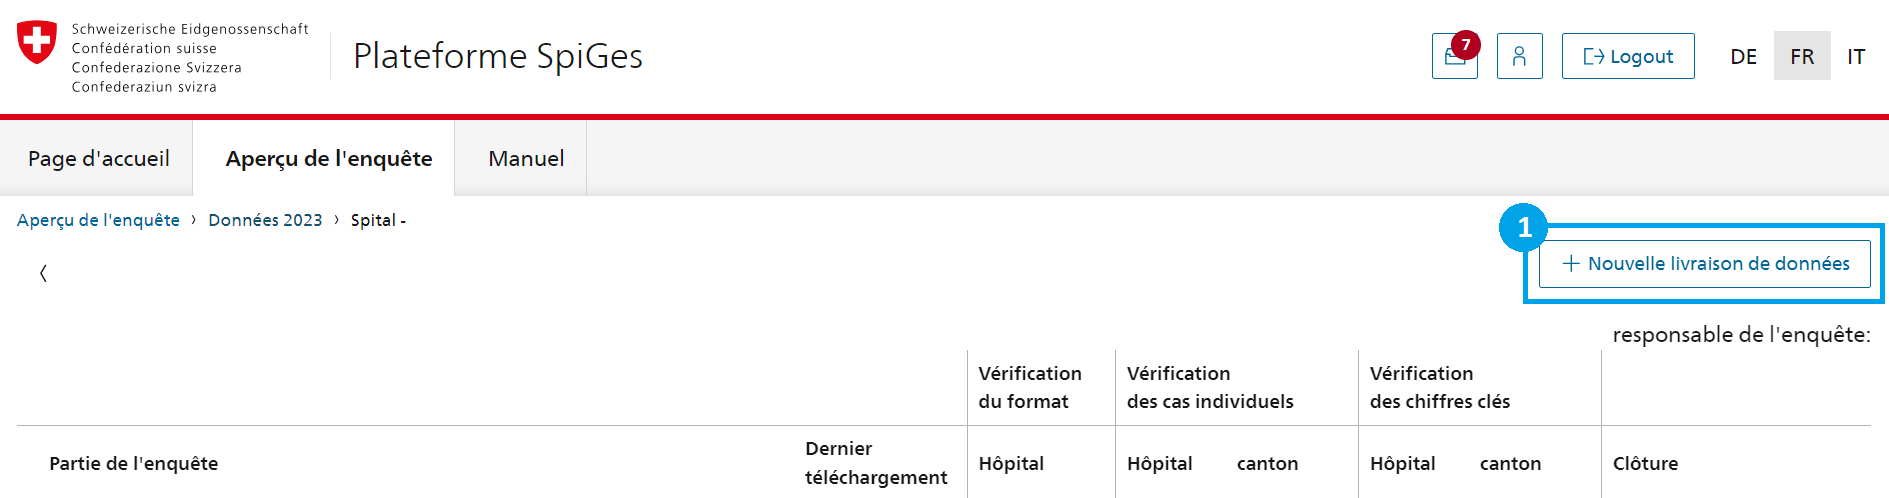Click the Dernier téléchargement column header
Screen dimensions: 1889x498
pos(876,463)
